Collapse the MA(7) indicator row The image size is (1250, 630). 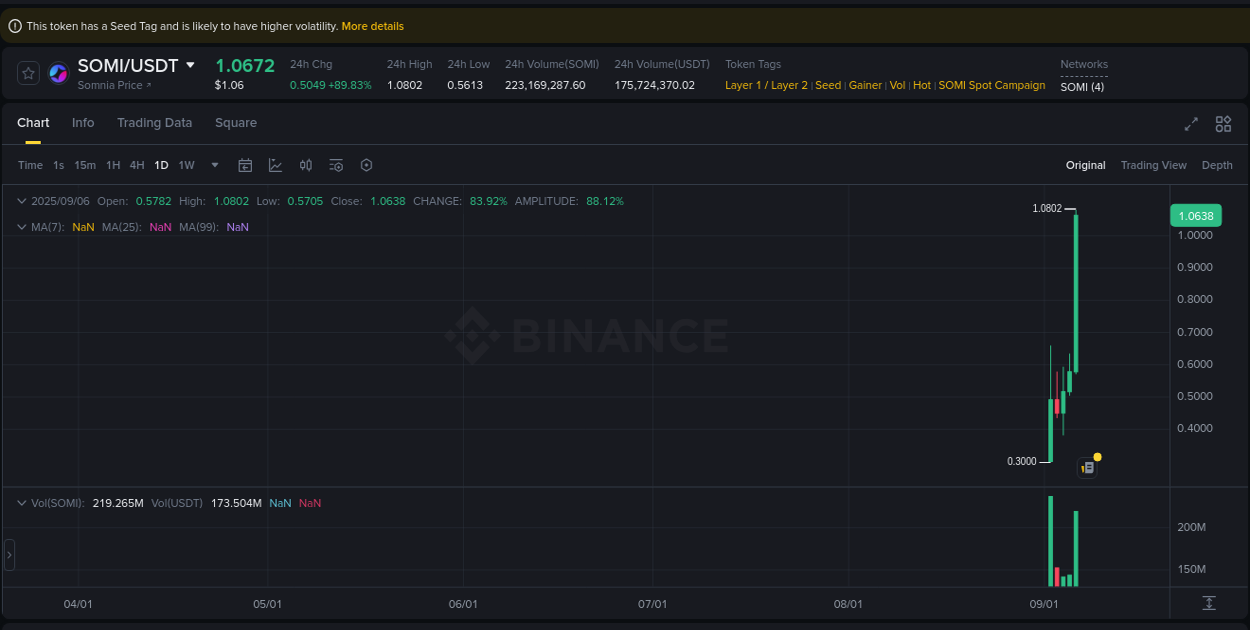point(21,227)
